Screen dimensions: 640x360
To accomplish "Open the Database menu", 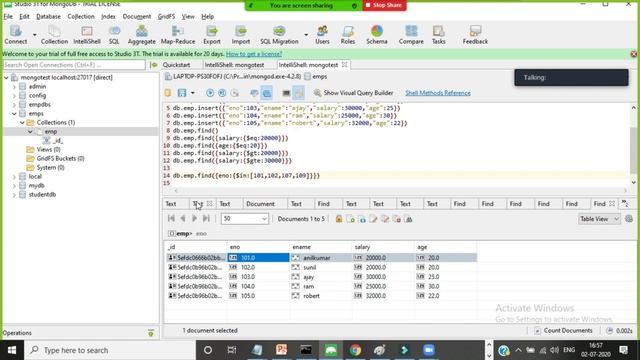I will click(x=48, y=16).
